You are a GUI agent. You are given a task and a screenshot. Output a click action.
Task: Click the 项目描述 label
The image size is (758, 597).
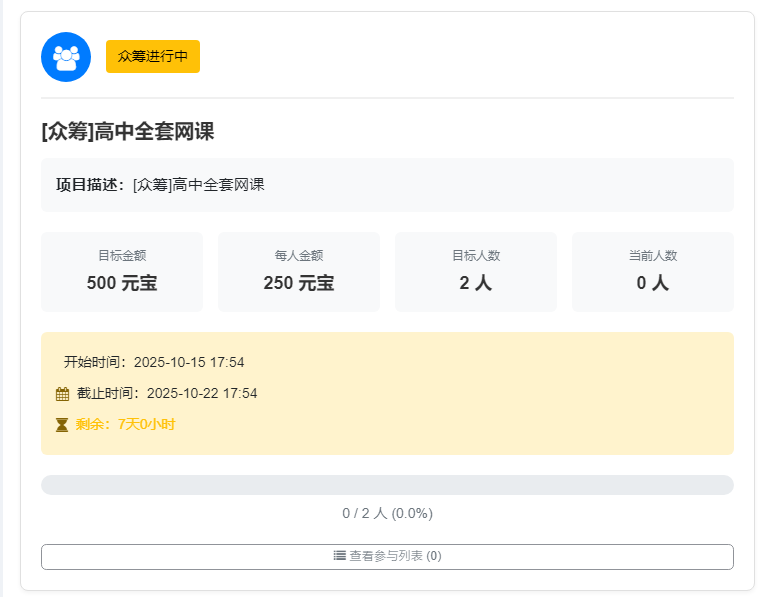(x=90, y=185)
